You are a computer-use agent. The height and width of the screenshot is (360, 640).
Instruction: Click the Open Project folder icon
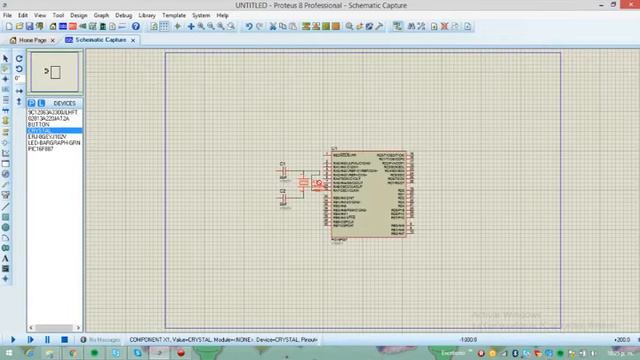[x=19, y=27]
